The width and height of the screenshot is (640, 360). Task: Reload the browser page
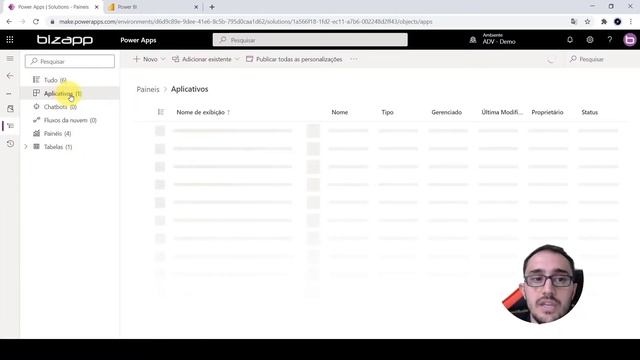[36, 22]
